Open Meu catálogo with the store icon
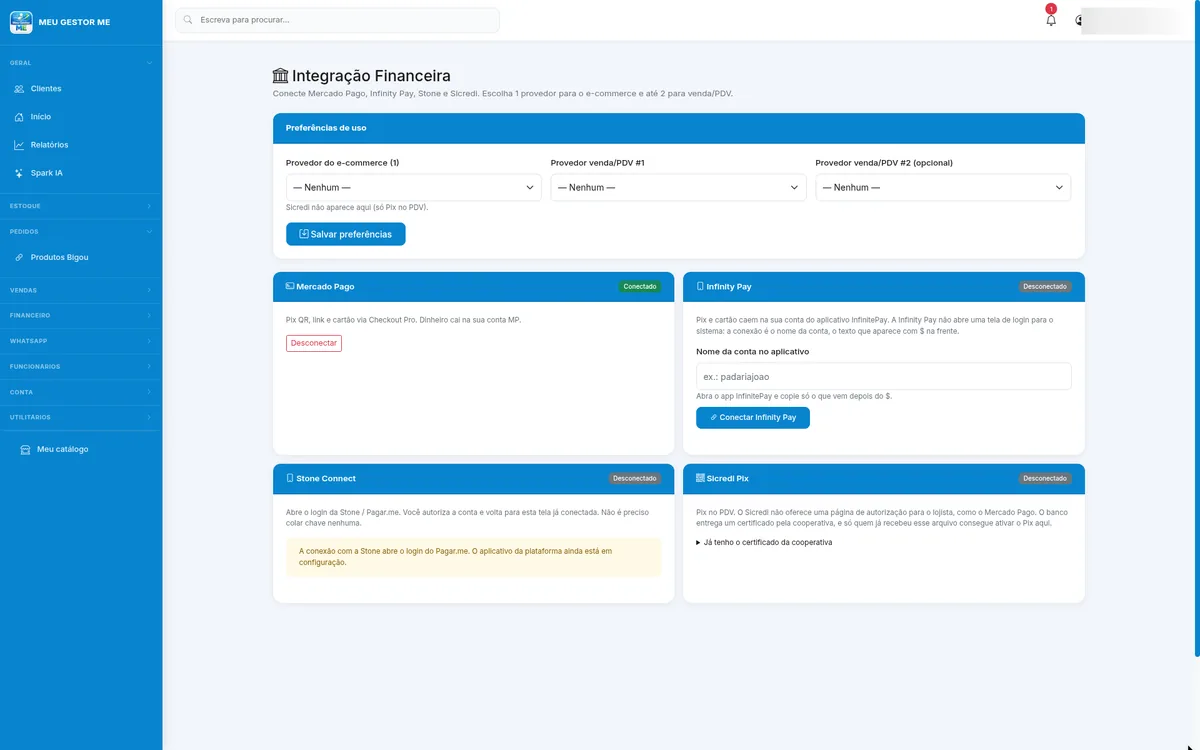Image resolution: width=1200 pixels, height=750 pixels. (25, 449)
